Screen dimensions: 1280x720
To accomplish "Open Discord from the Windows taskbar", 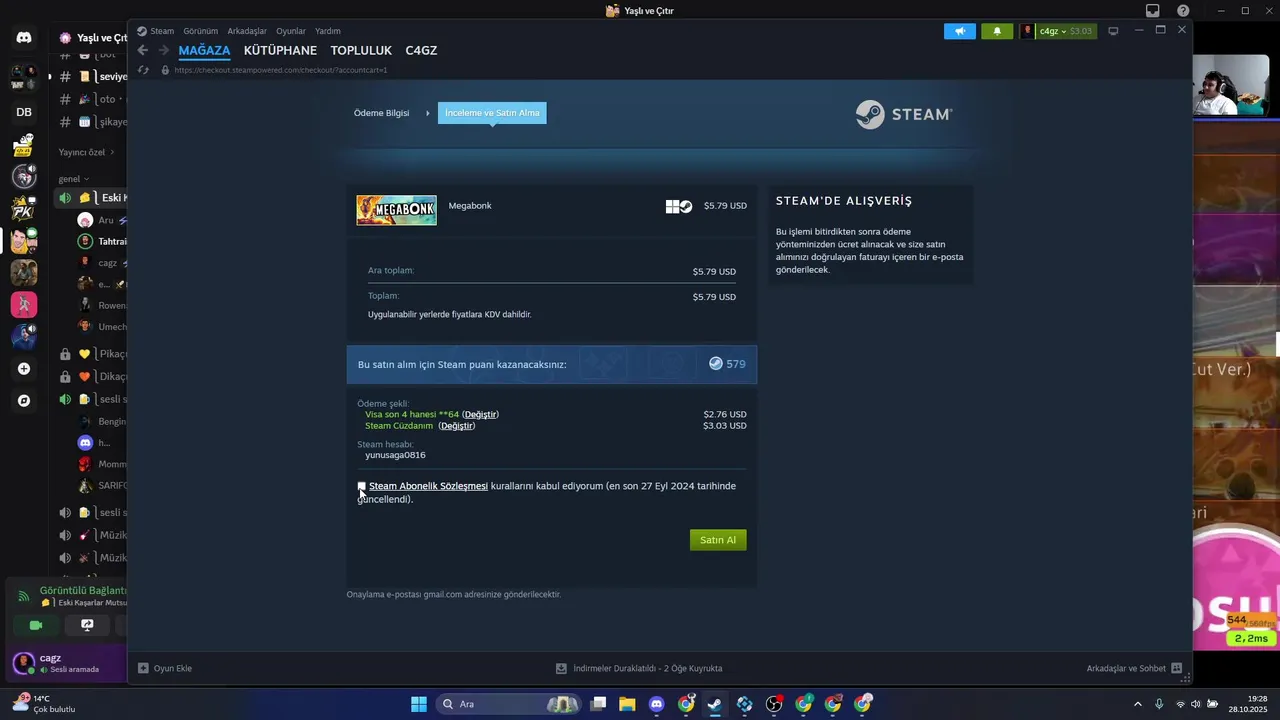I will pyautogui.click(x=656, y=704).
